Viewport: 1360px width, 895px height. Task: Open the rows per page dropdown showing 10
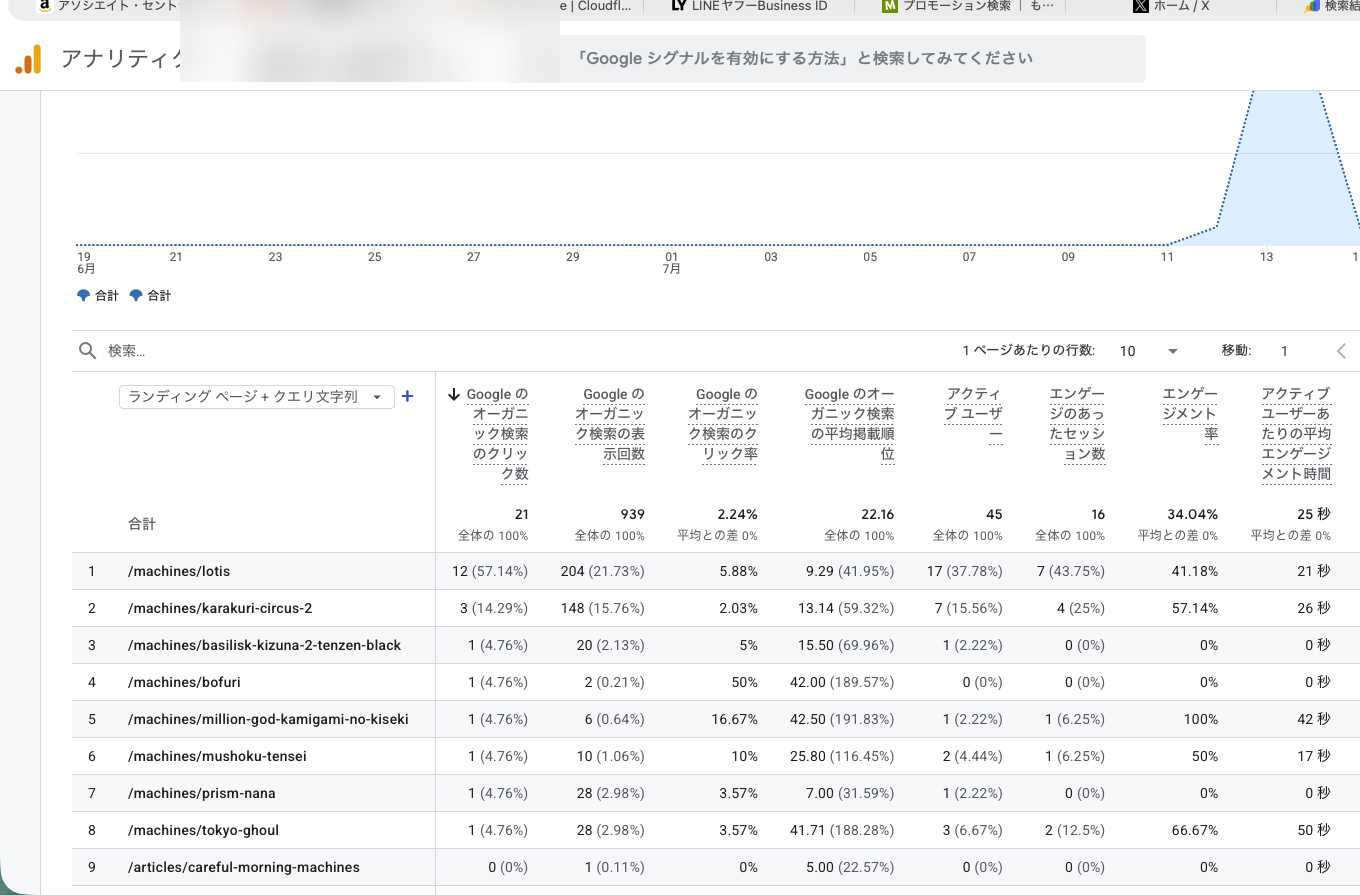1149,351
